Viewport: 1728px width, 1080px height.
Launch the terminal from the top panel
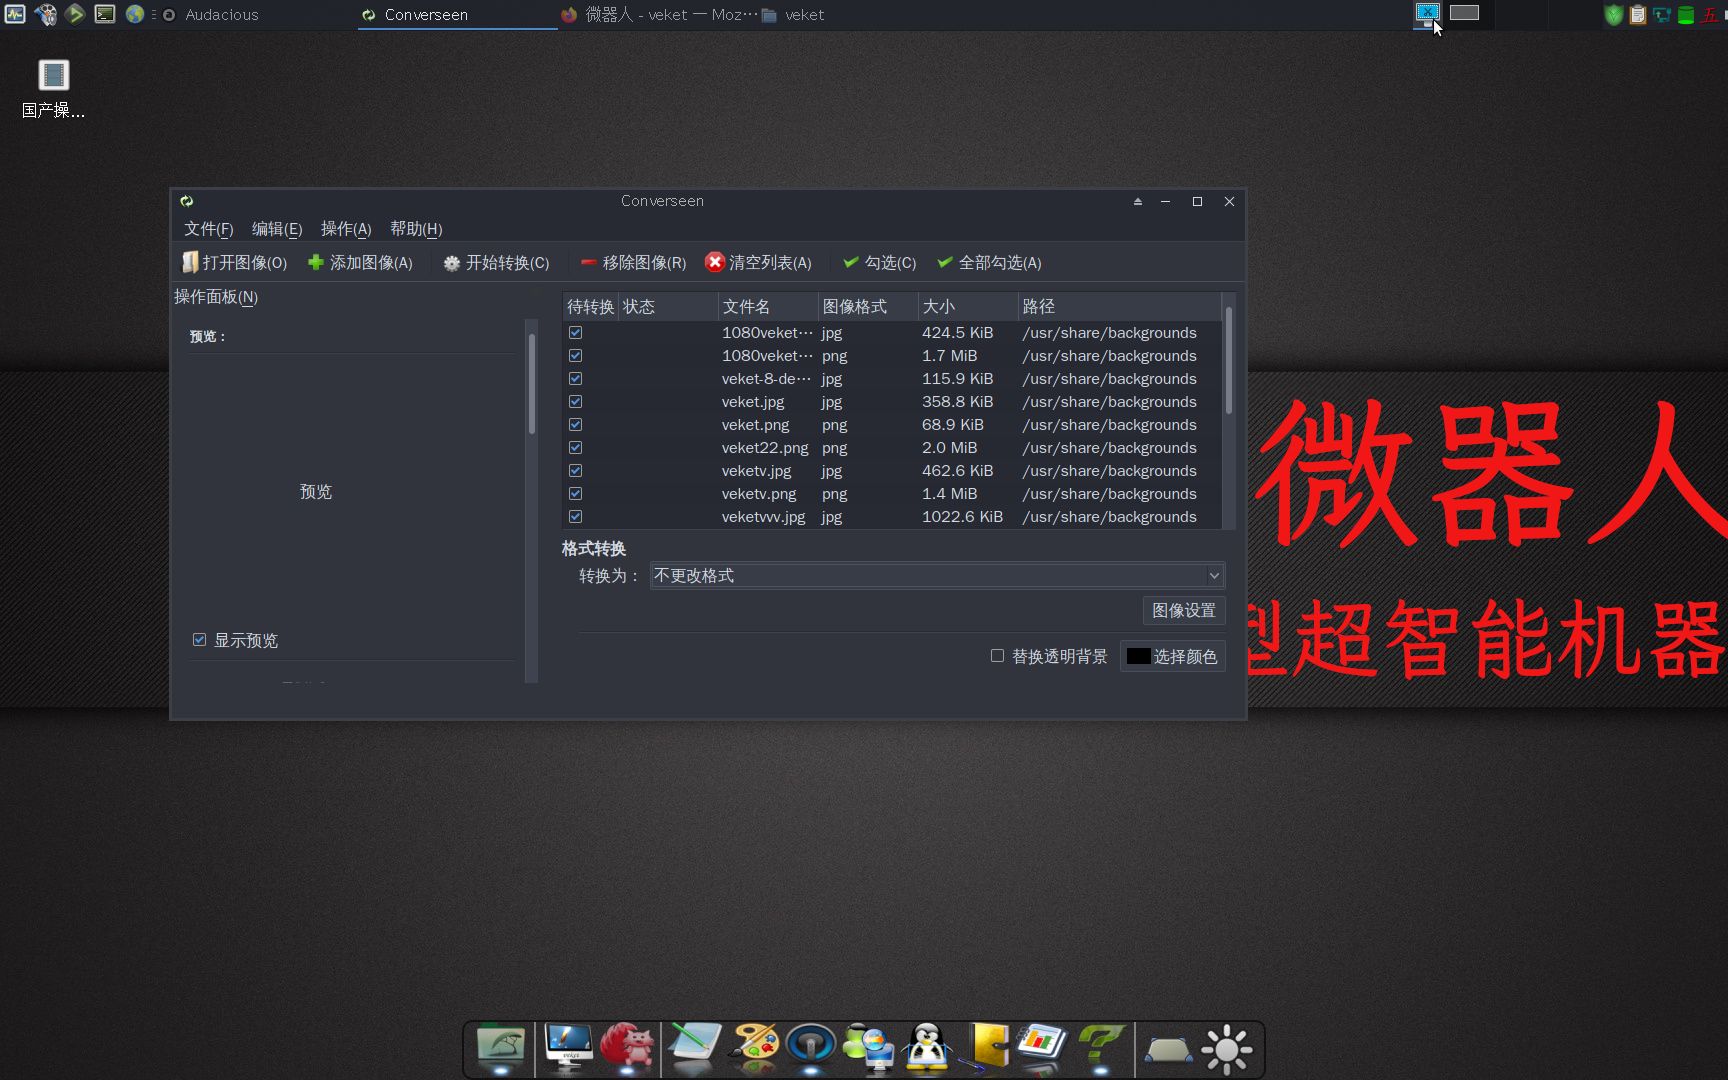pos(105,14)
